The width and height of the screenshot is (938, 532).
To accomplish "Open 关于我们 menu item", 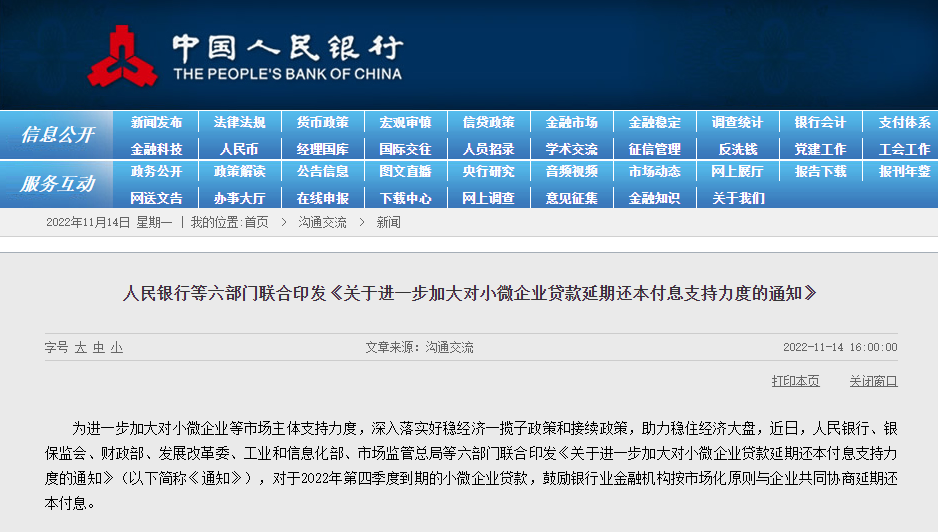I will (x=738, y=198).
